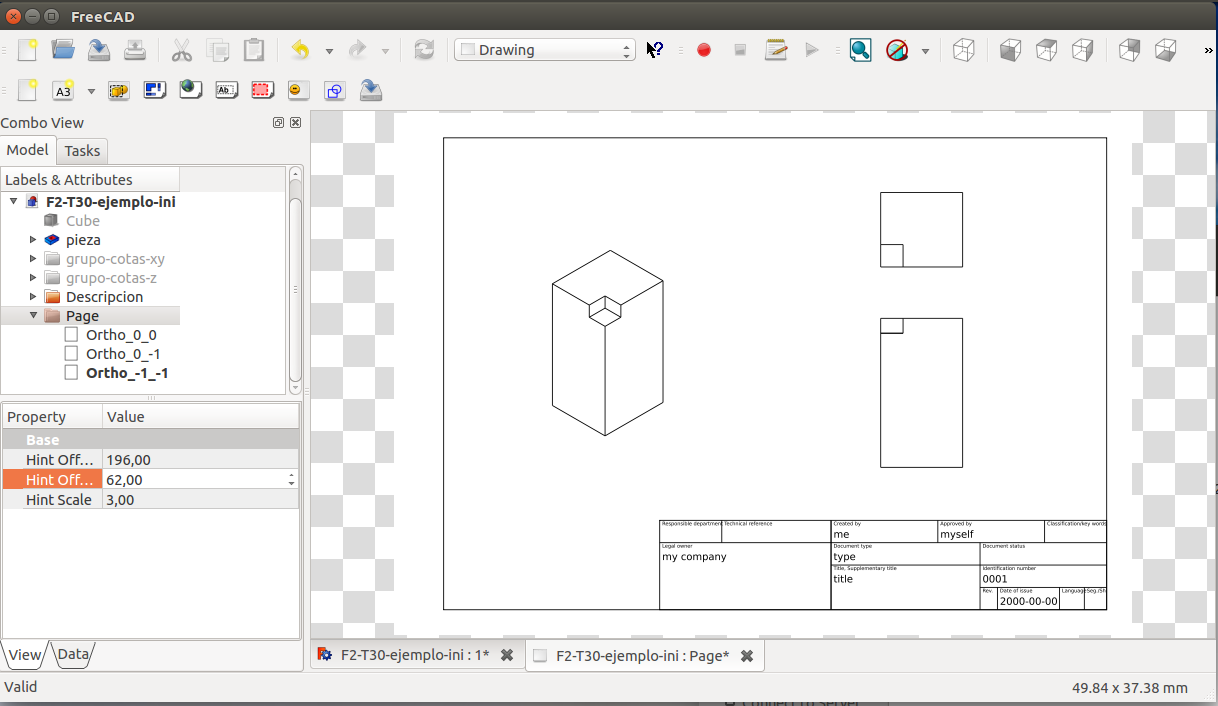The image size is (1218, 706).
Task: Click the open in browser globe icon
Action: point(190,91)
